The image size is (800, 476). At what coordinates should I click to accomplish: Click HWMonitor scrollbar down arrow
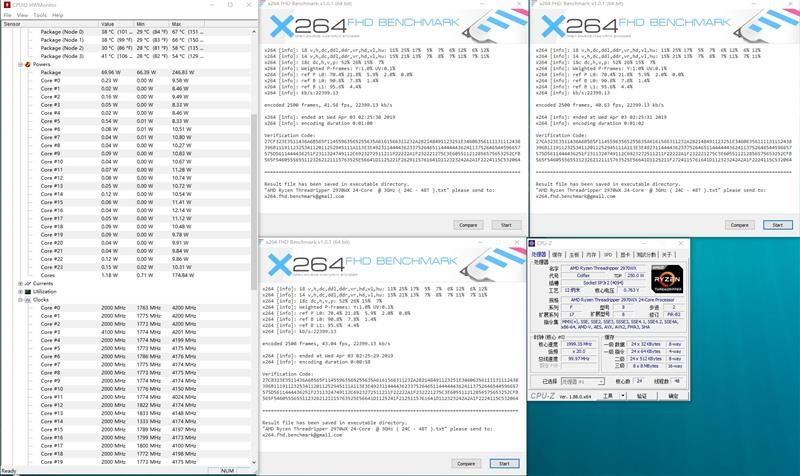pos(254,462)
